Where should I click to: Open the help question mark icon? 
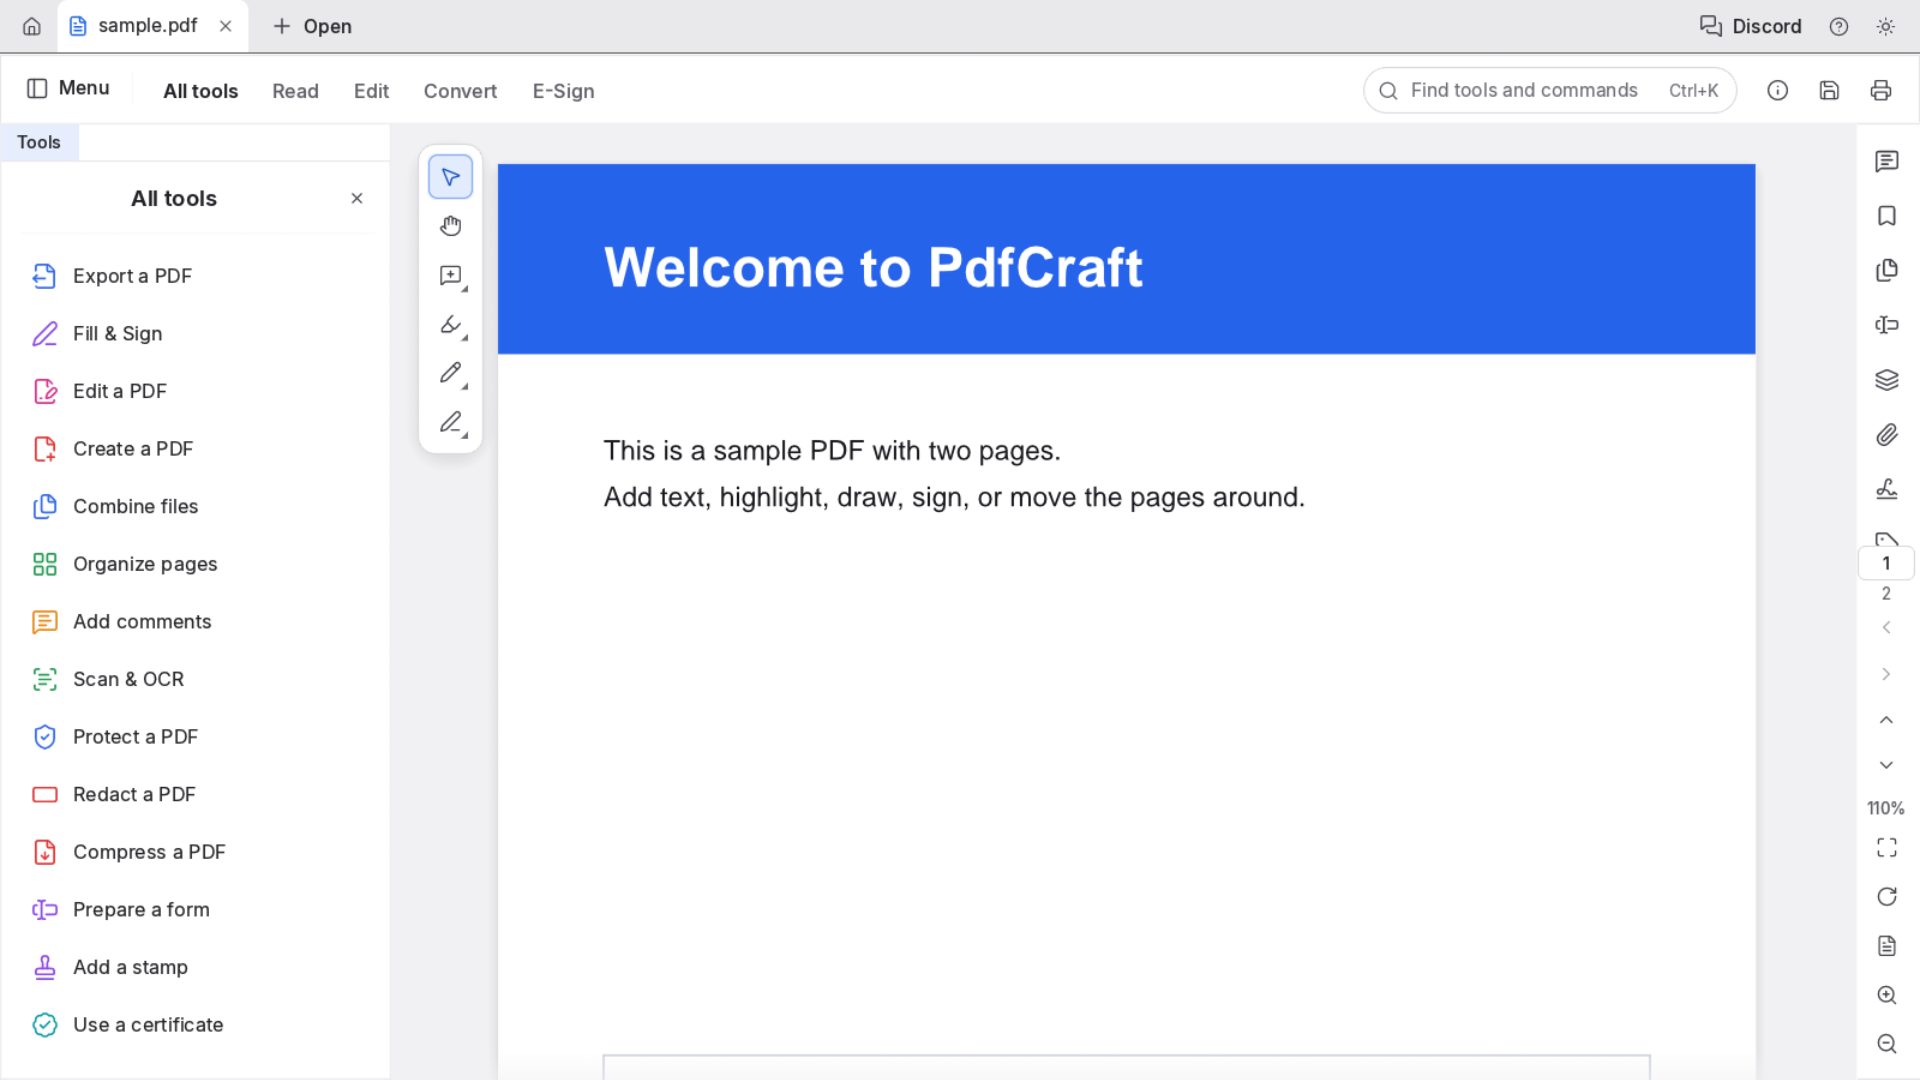1838,27
